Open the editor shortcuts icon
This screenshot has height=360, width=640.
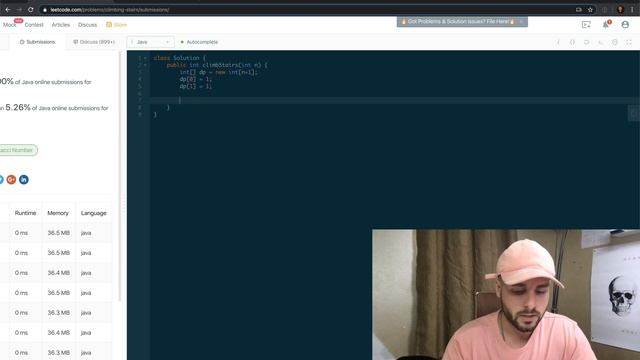point(600,42)
